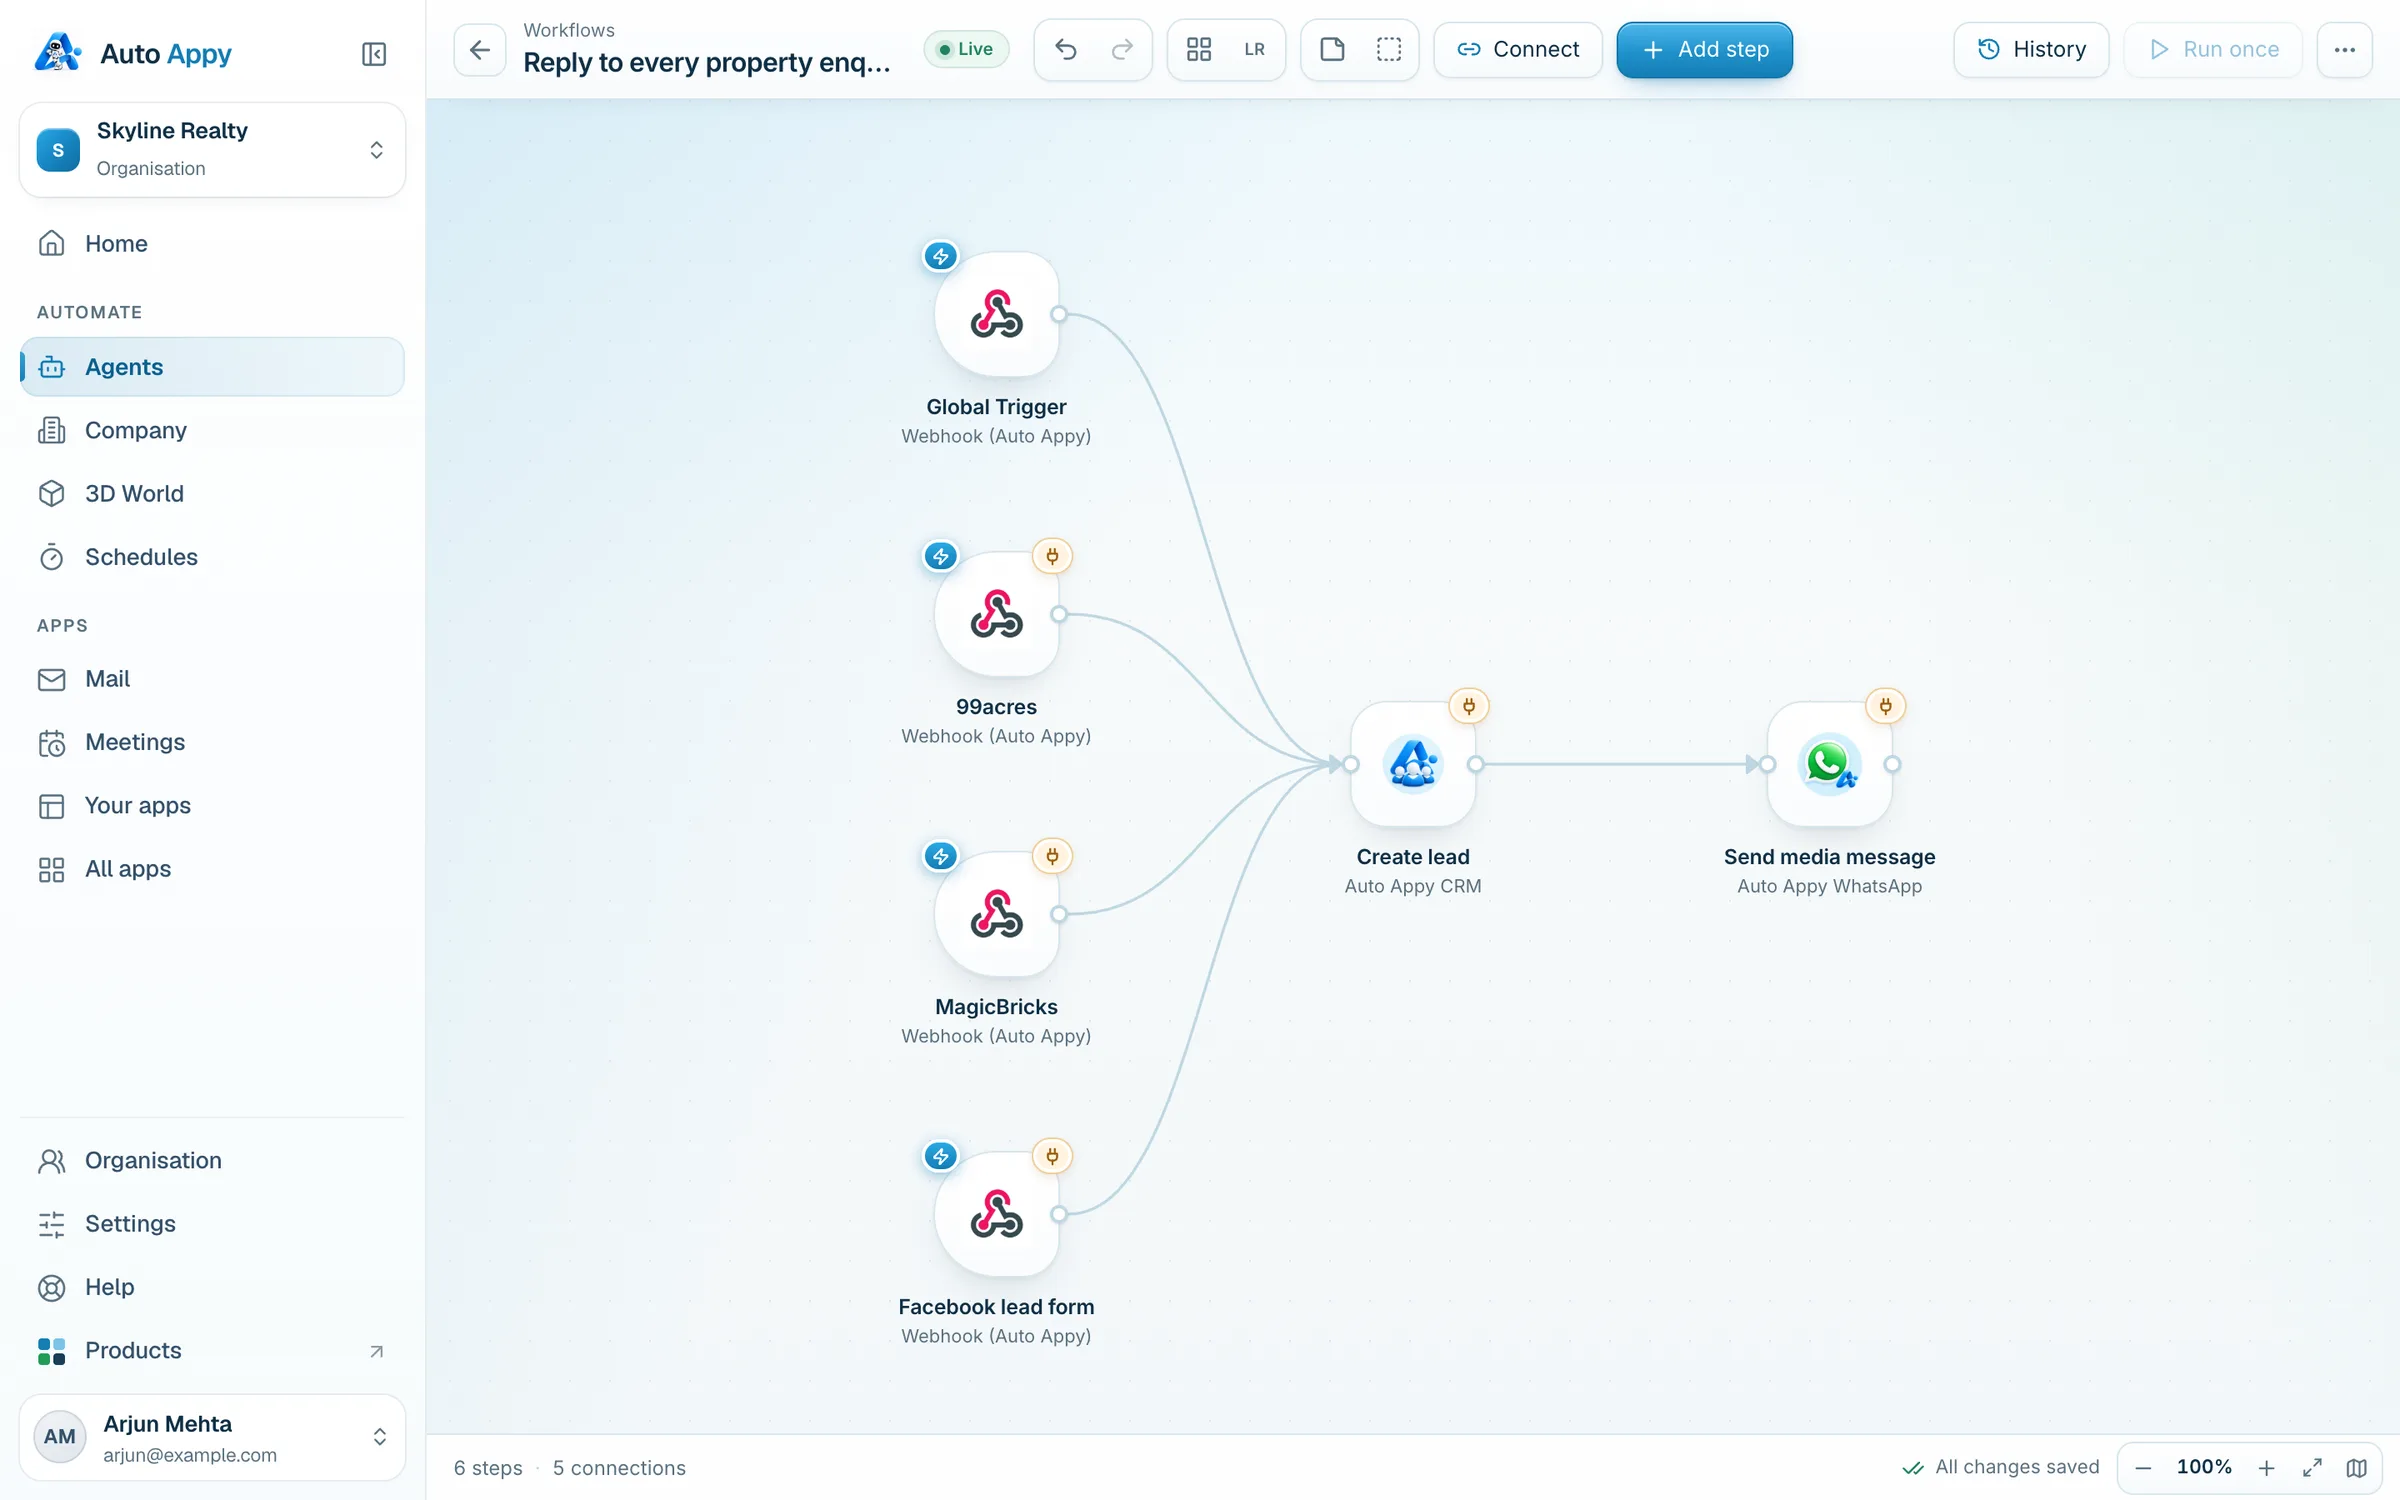Click the output port of Send media message
The width and height of the screenshot is (2400, 1500).
(1892, 764)
